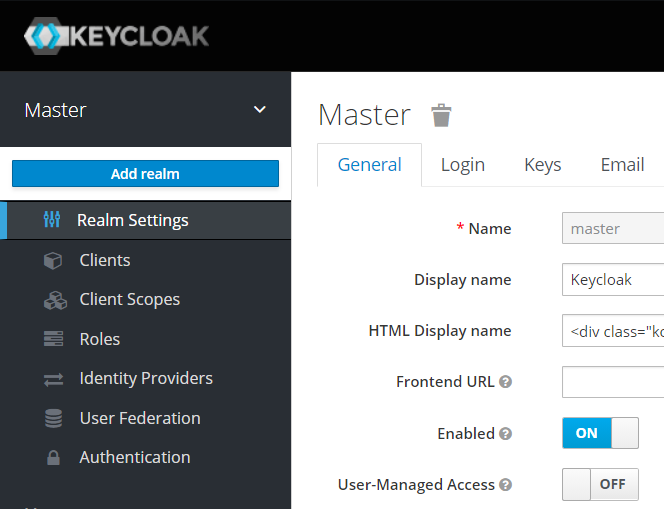Viewport: 664px width, 509px height.
Task: Open the Keys tab
Action: click(542, 165)
